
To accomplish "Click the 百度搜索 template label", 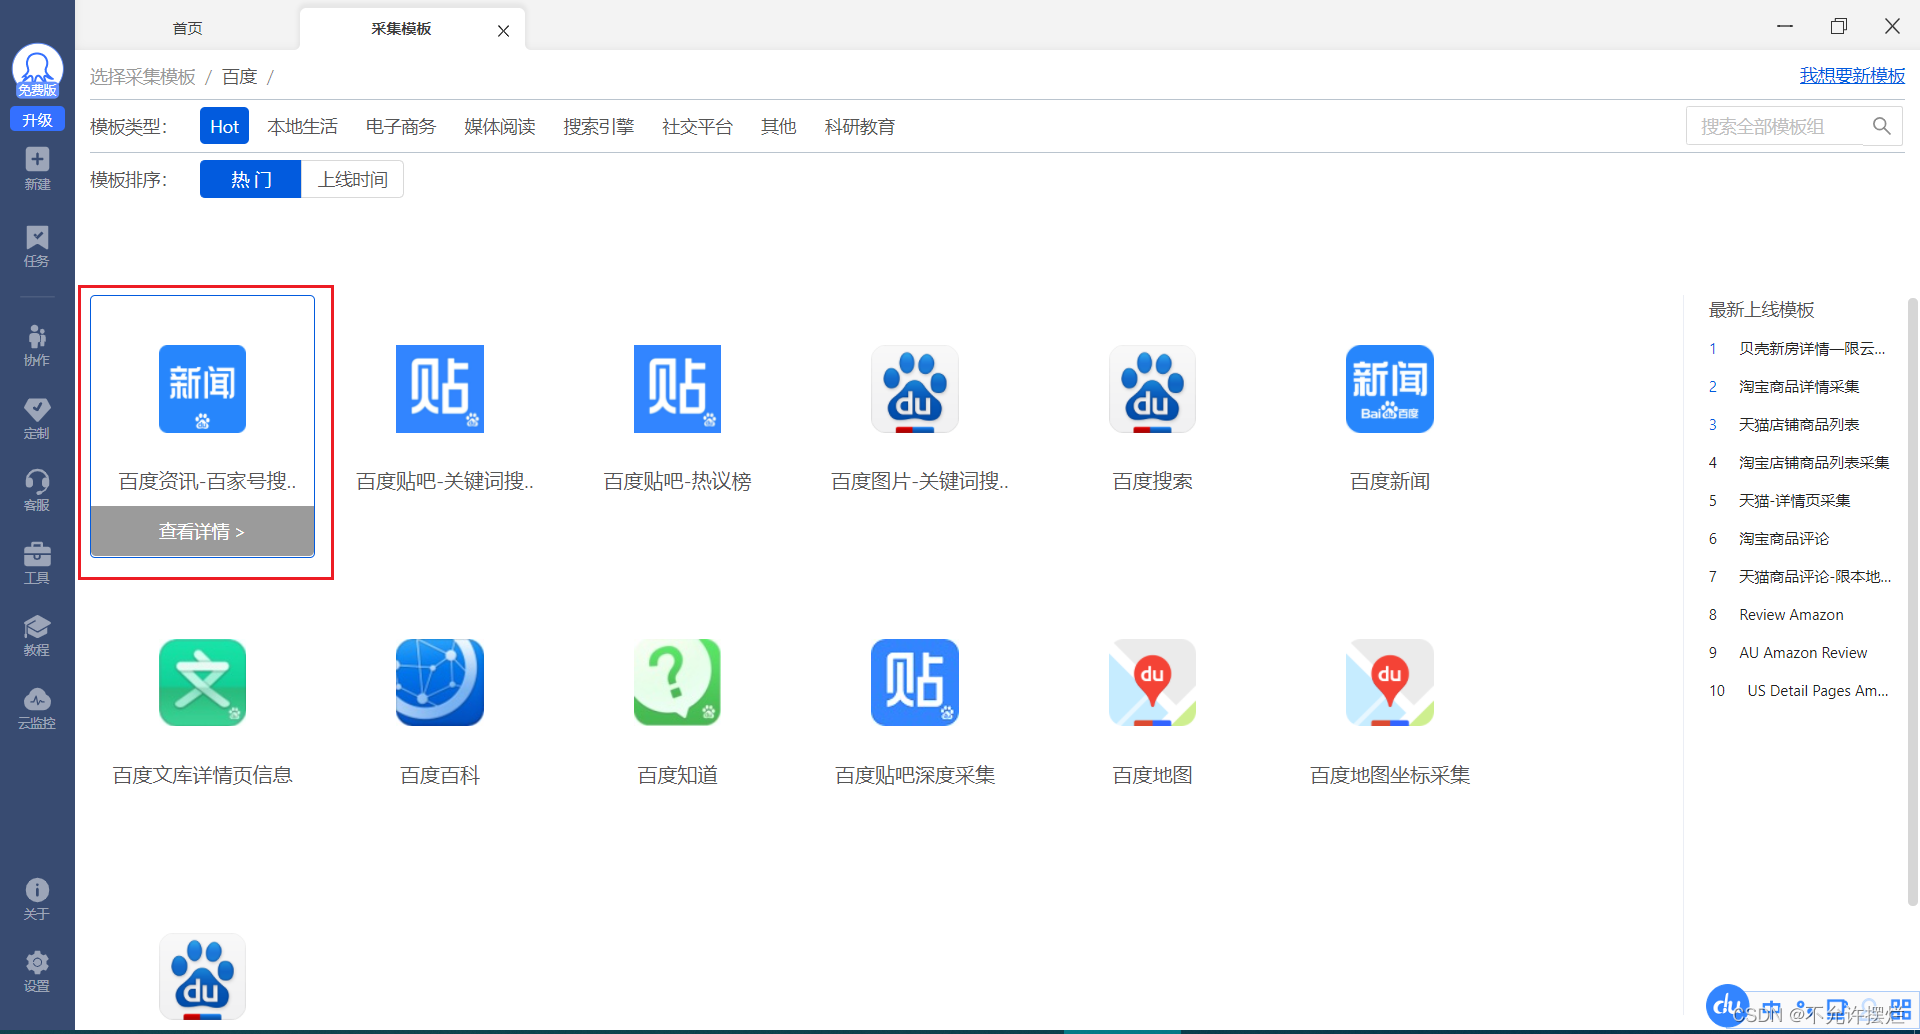I will 1152,482.
